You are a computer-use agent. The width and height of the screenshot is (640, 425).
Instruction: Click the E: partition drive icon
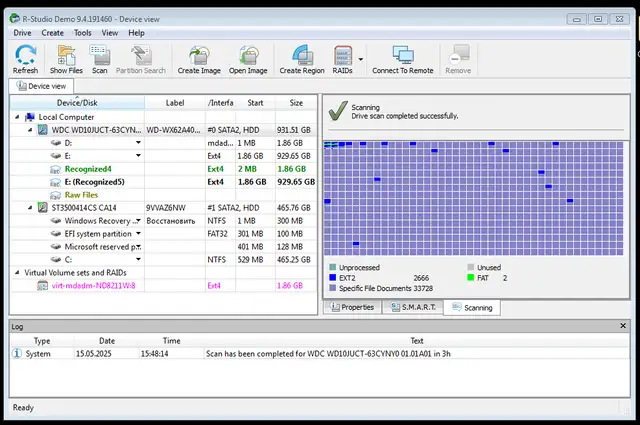pos(56,156)
